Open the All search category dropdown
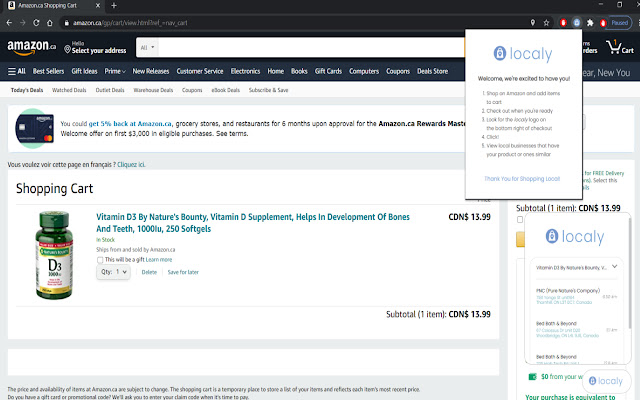The image size is (640, 400). click(147, 48)
